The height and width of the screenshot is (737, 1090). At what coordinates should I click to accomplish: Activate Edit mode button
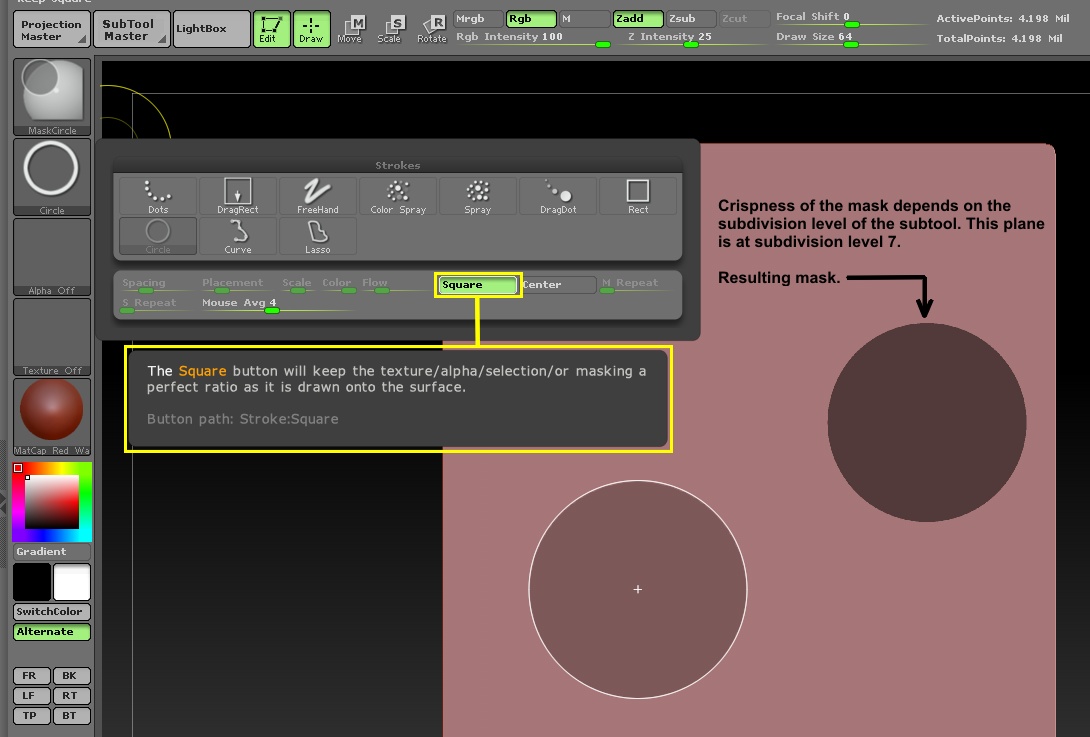pyautogui.click(x=271, y=29)
